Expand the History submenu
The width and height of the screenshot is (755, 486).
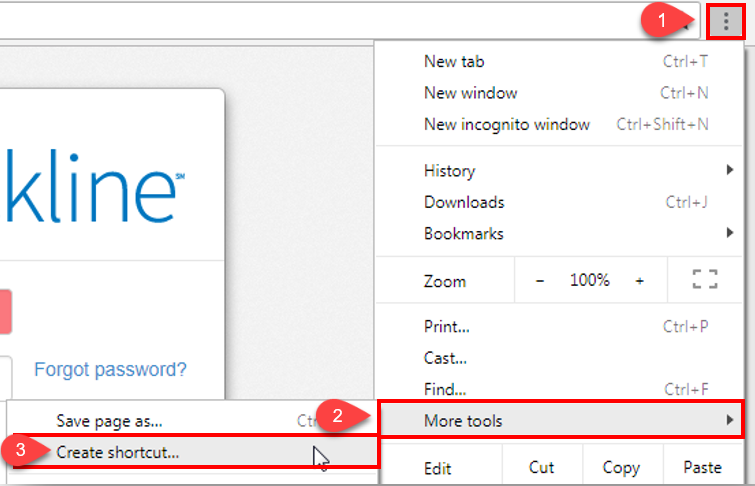point(450,171)
